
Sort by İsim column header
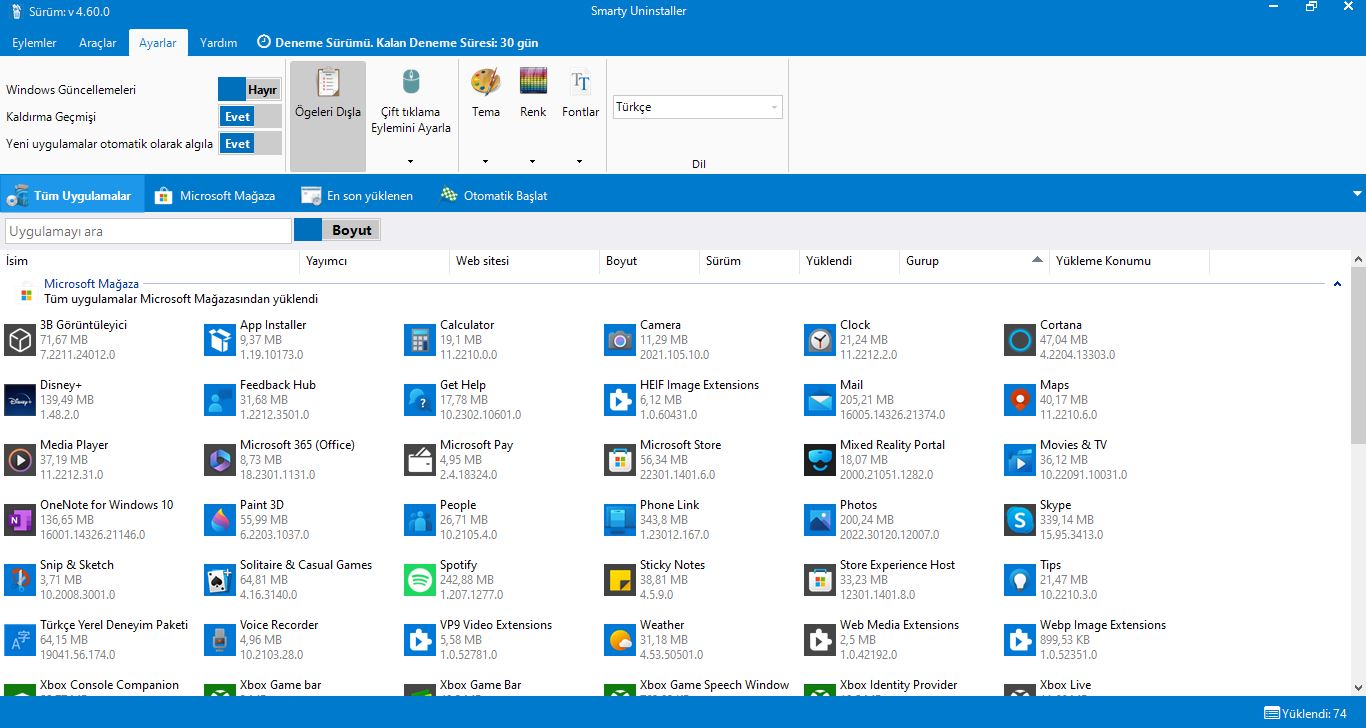point(150,261)
